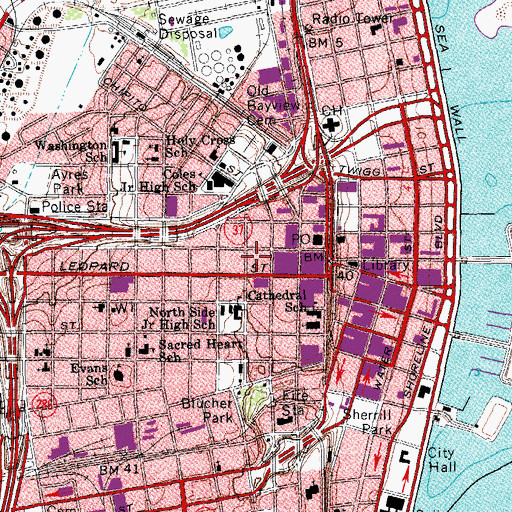Click the Sherrill Park label
The width and height of the screenshot is (512, 512).
[367, 422]
